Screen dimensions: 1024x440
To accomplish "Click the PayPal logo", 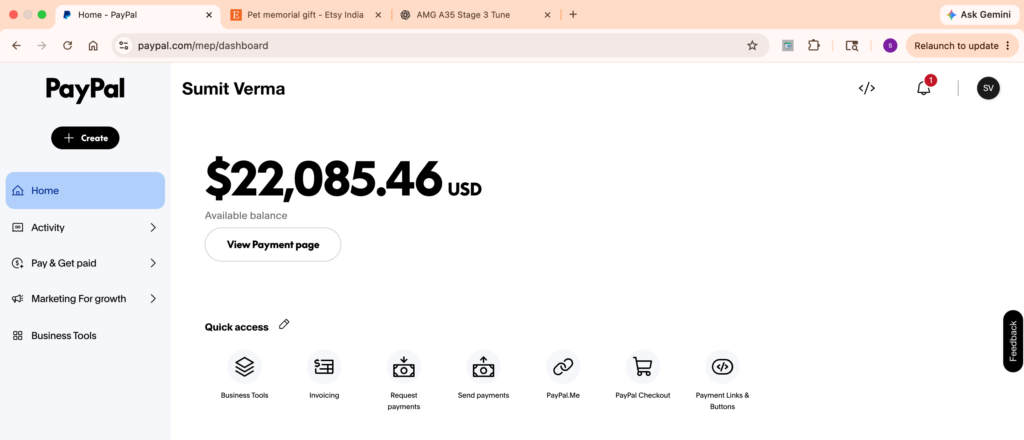I will [85, 91].
